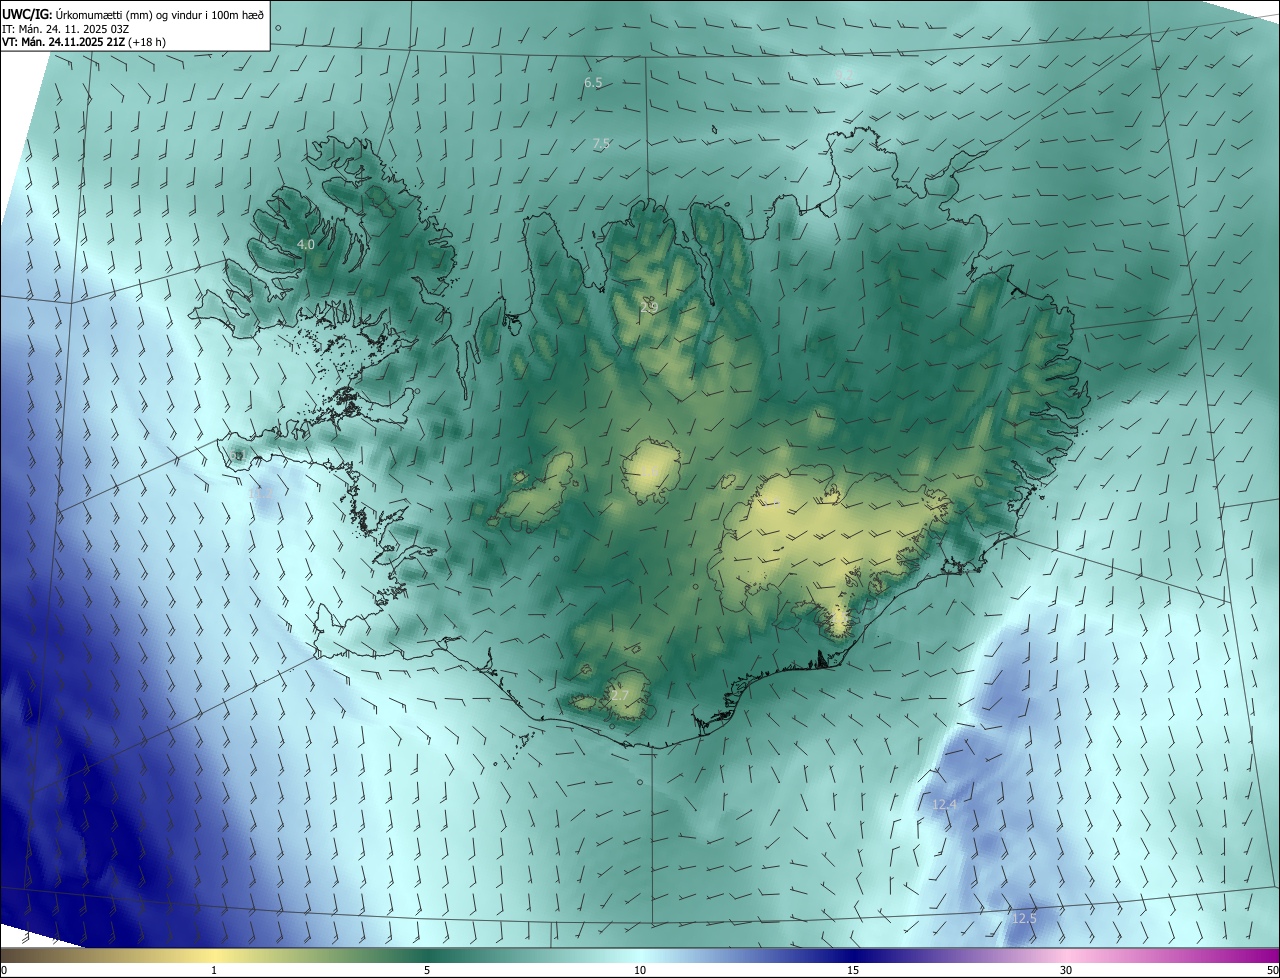Image resolution: width=1280 pixels, height=978 pixels.
Task: Click the "30" tick on the color scale
Action: click(x=1066, y=970)
